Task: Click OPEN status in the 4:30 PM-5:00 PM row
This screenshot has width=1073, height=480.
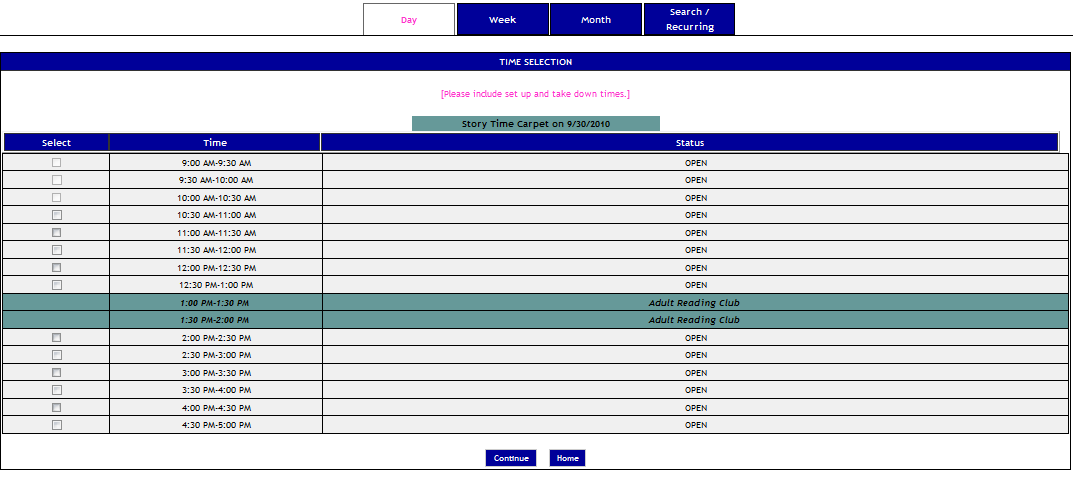Action: pos(695,425)
